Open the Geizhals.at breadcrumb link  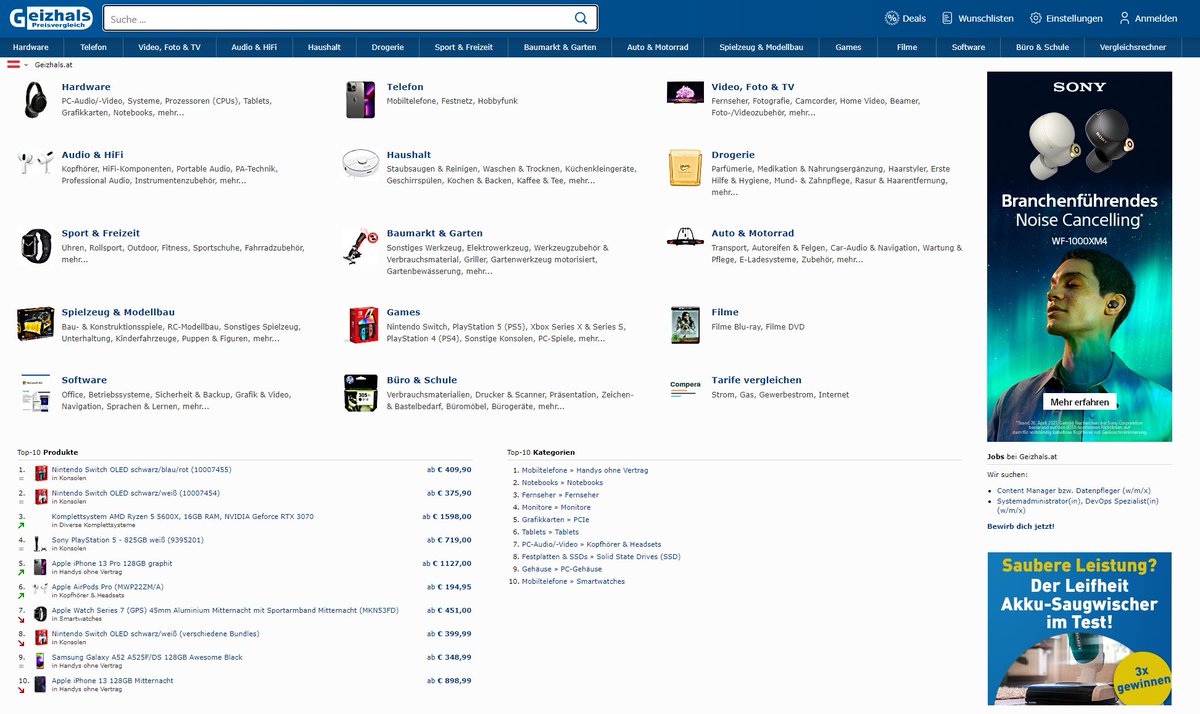(53, 65)
